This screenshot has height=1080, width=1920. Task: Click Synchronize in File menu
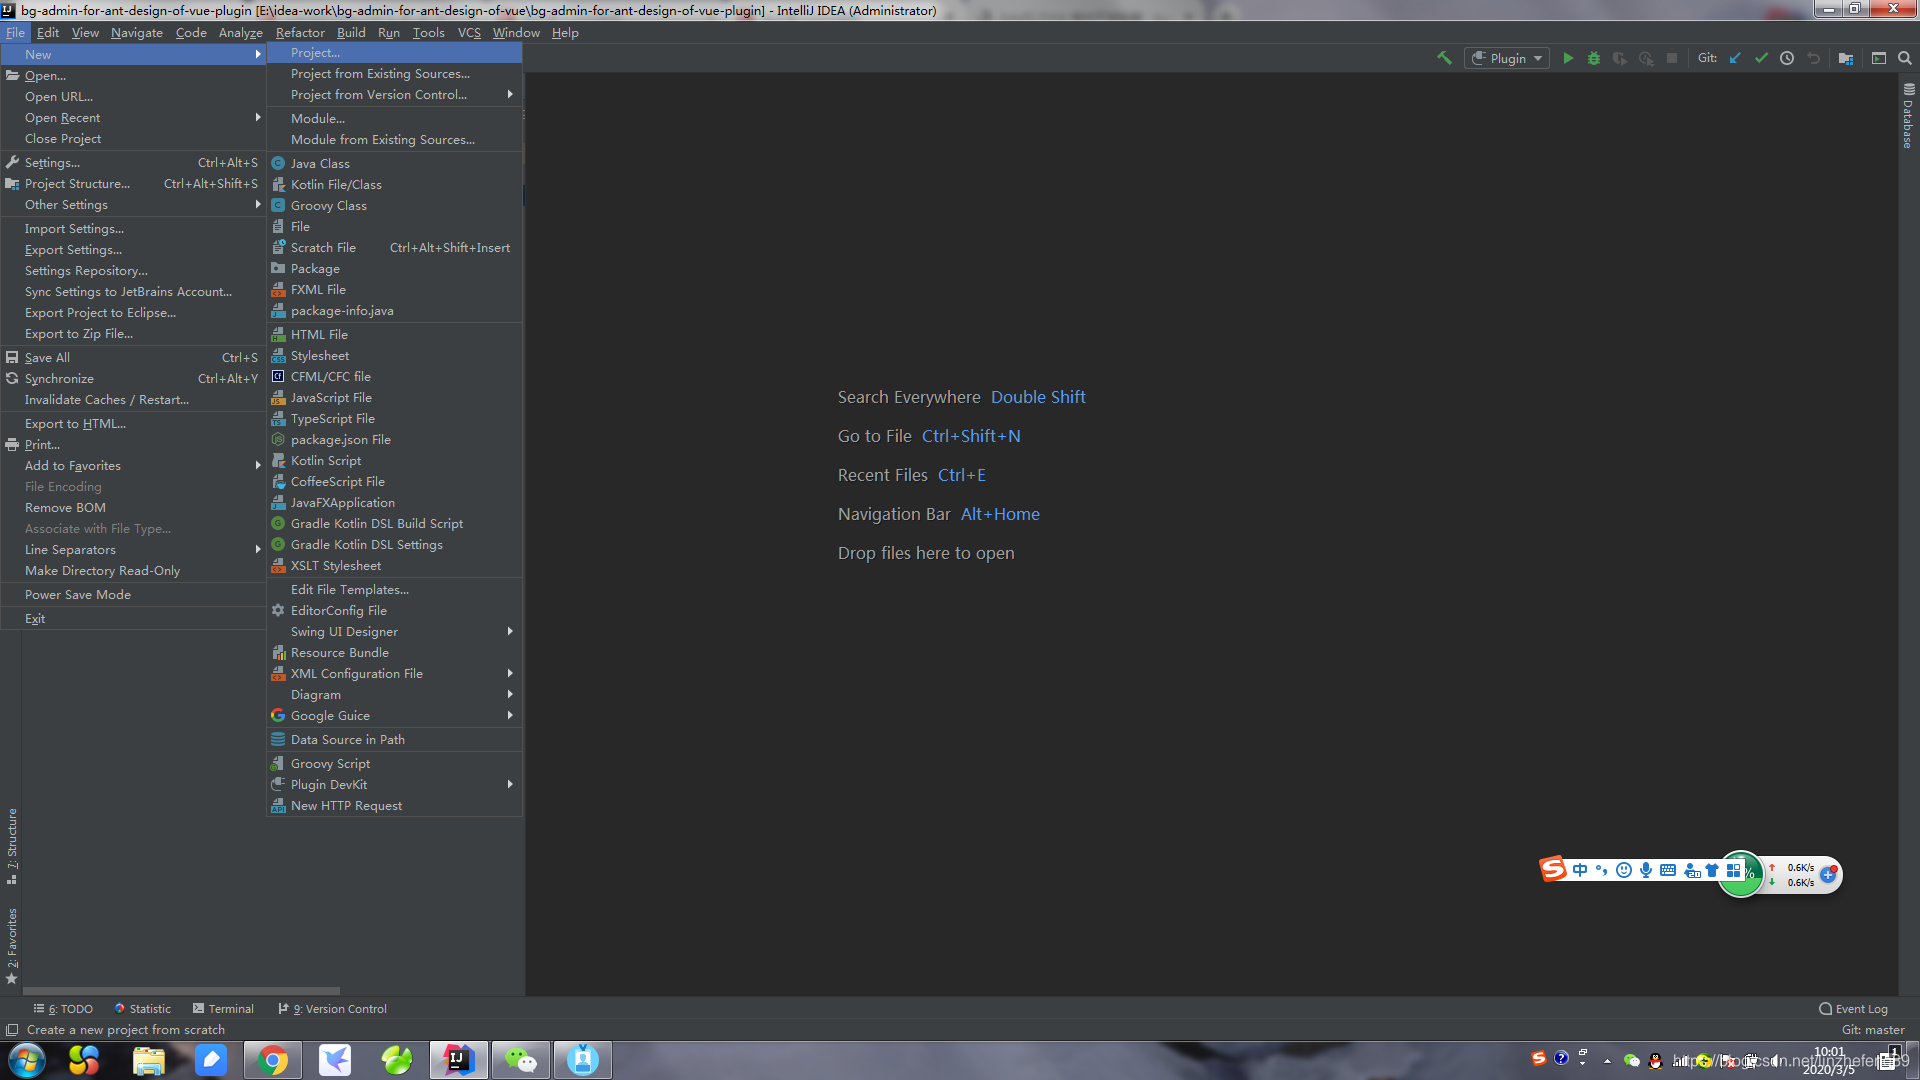[133, 379]
